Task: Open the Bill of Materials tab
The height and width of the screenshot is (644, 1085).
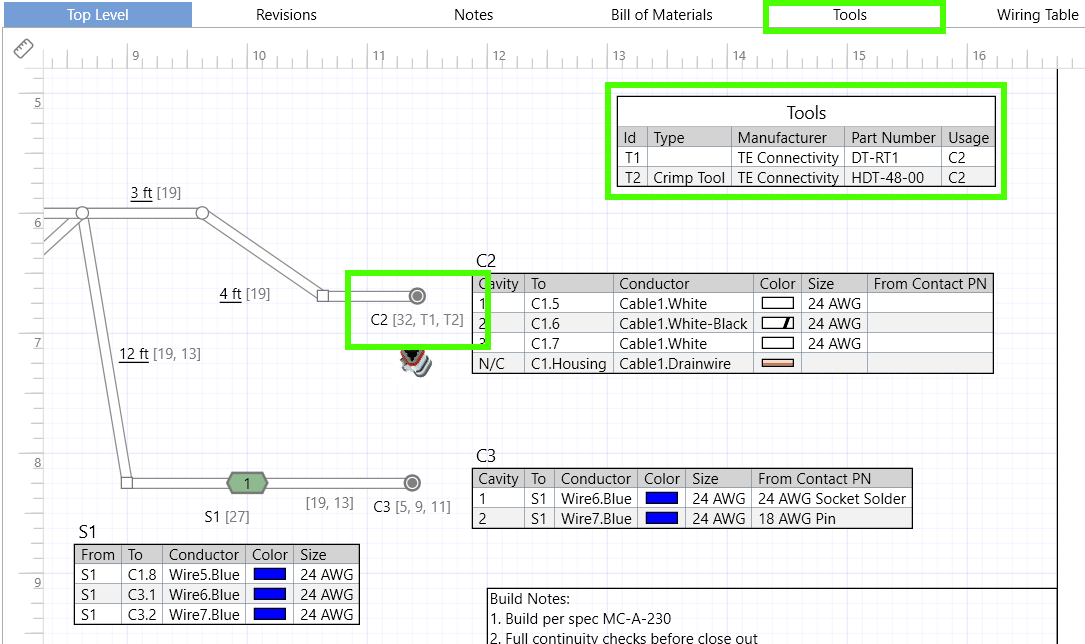Action: coord(662,15)
